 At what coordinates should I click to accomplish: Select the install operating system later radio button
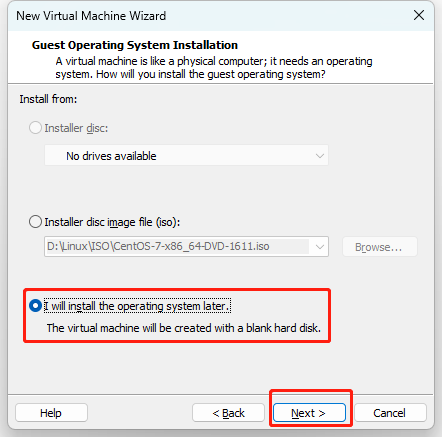pyautogui.click(x=35, y=306)
